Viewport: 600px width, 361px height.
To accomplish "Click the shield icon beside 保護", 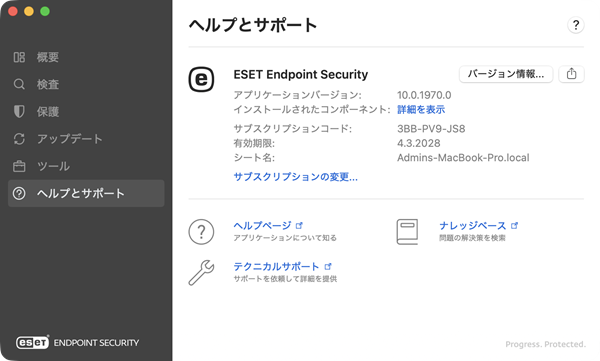I will pyautogui.click(x=19, y=111).
